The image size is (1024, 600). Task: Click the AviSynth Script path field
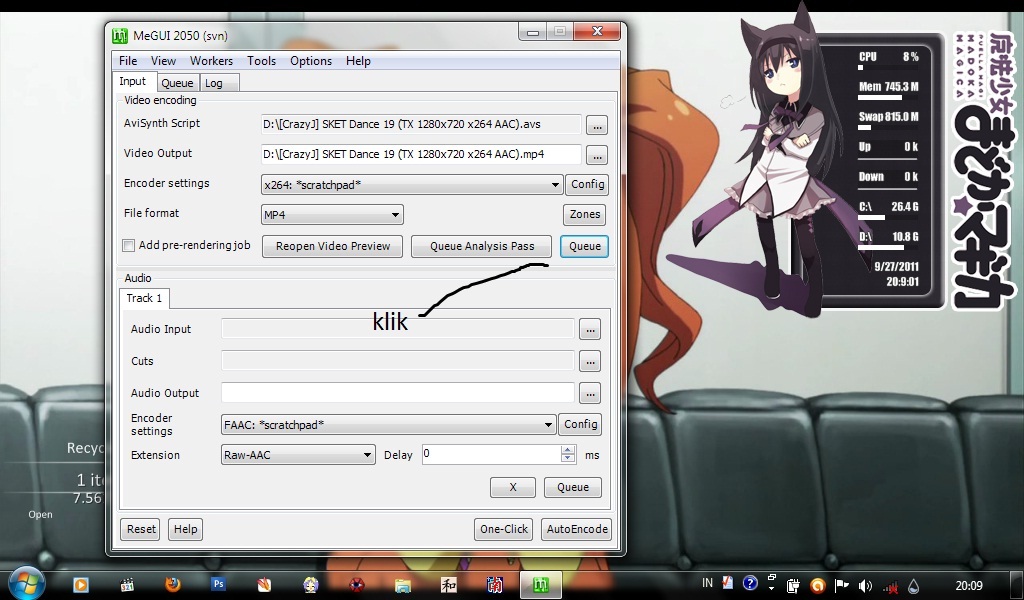421,124
